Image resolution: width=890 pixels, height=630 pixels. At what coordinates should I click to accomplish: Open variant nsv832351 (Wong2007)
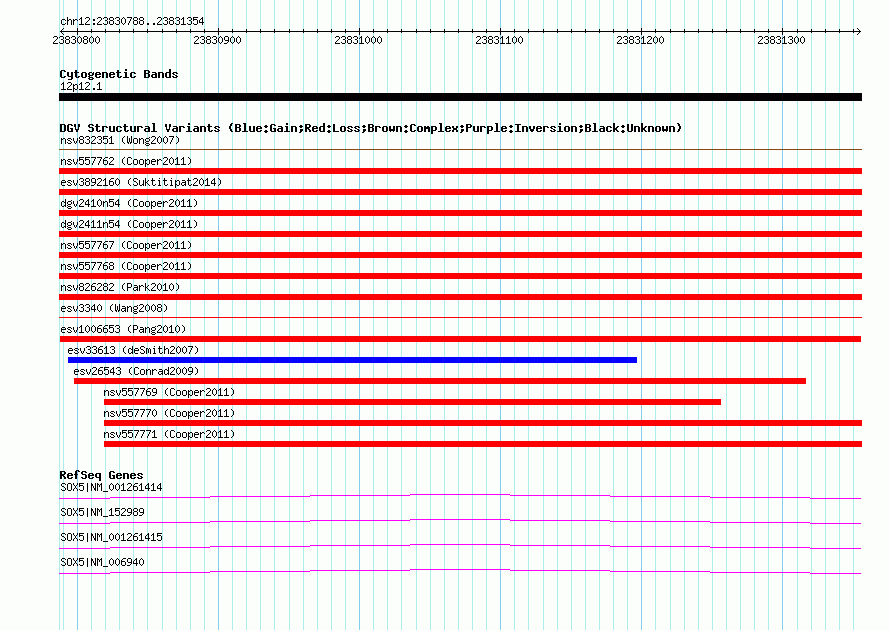[x=120, y=140]
